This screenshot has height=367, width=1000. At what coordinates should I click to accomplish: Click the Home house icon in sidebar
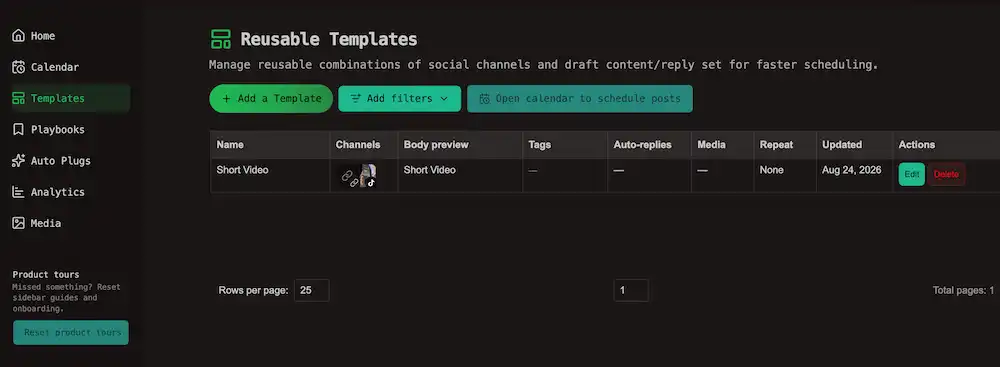18,36
